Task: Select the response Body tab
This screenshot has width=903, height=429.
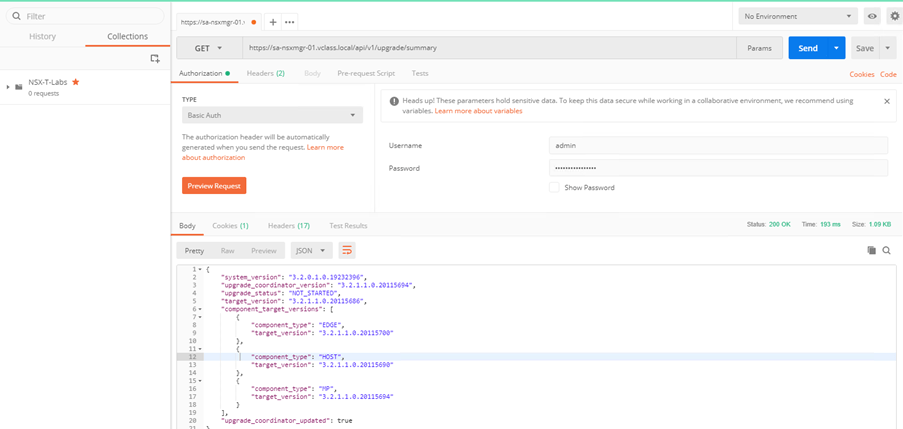Action: pos(187,226)
